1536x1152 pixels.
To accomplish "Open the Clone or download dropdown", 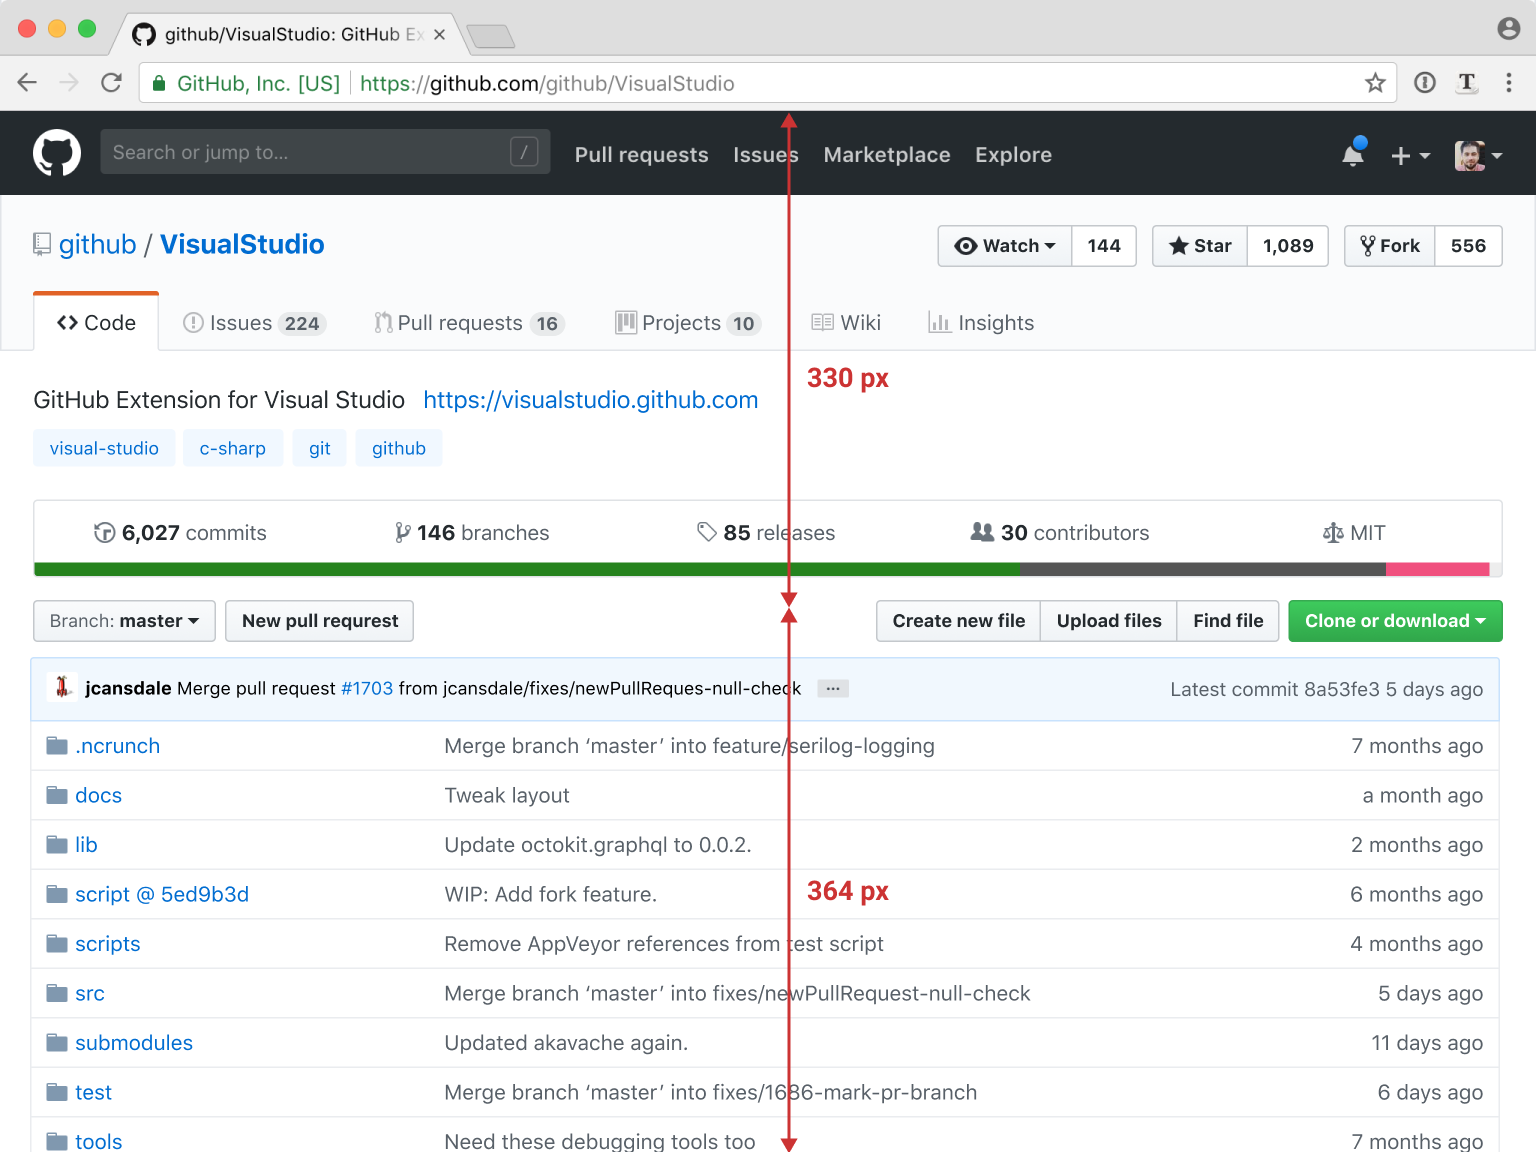I will (1395, 621).
